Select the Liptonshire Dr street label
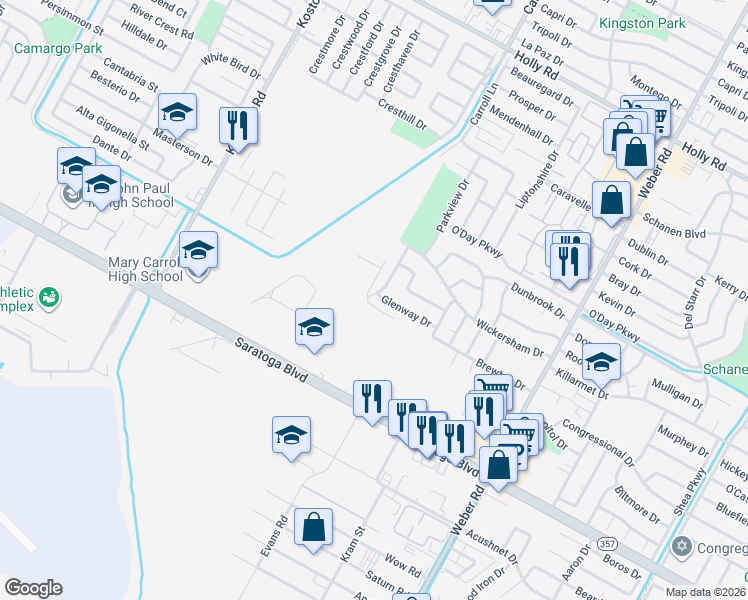748x600 pixels. [537, 180]
